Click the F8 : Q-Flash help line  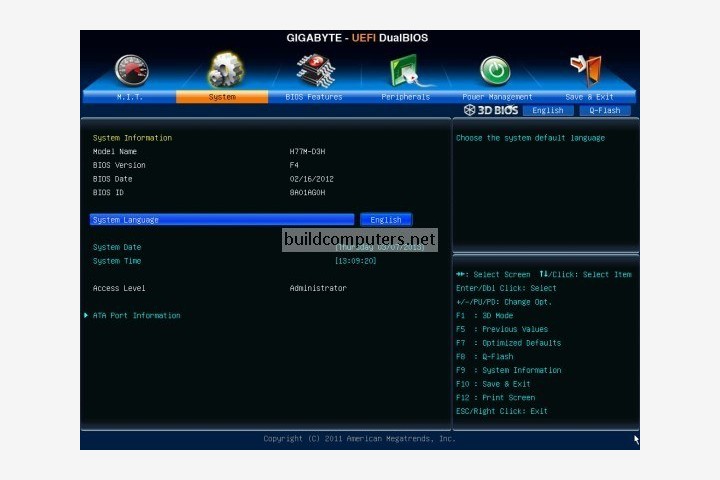click(x=484, y=356)
